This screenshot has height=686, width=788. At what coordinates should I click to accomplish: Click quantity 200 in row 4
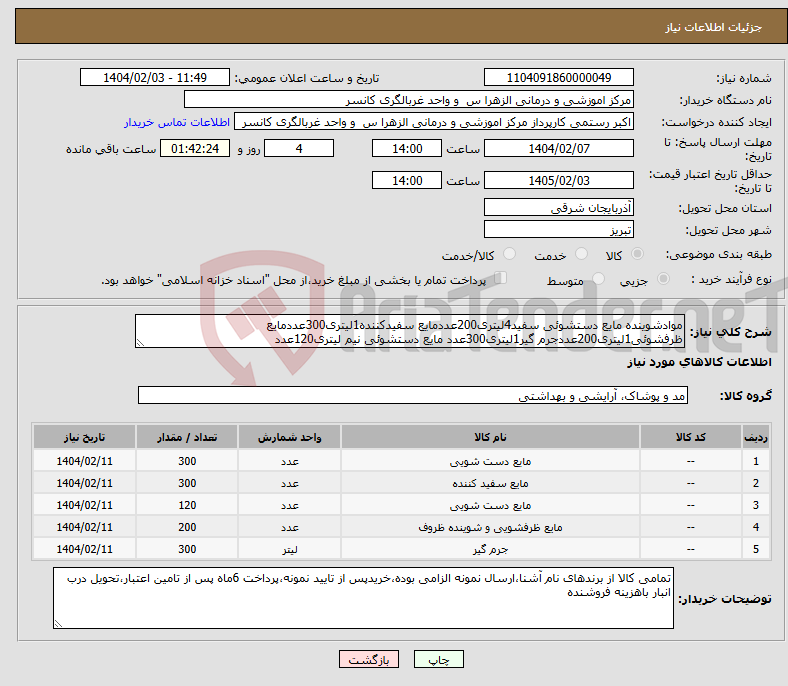(x=187, y=527)
